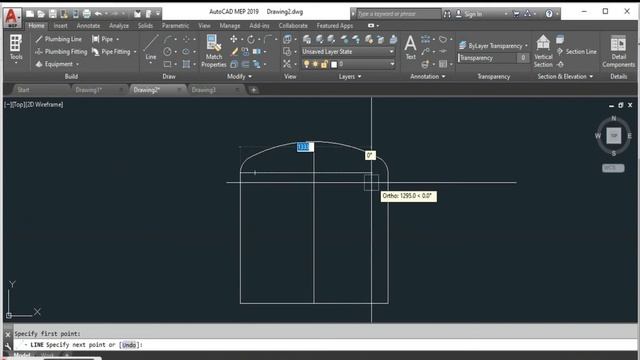Click the [-][Top][2D Wireframe] viewport controls
Viewport: 640px width, 360px height.
point(34,104)
